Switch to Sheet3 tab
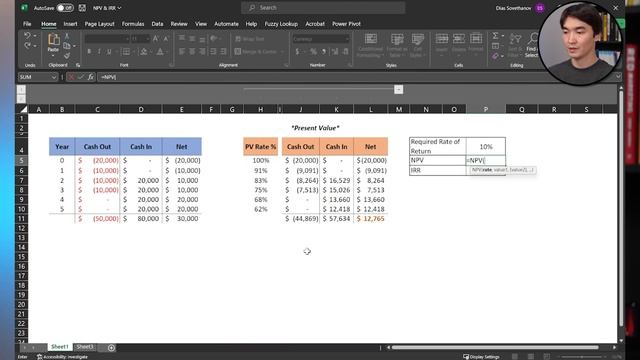The width and height of the screenshot is (640, 360). pyautogui.click(x=85, y=347)
